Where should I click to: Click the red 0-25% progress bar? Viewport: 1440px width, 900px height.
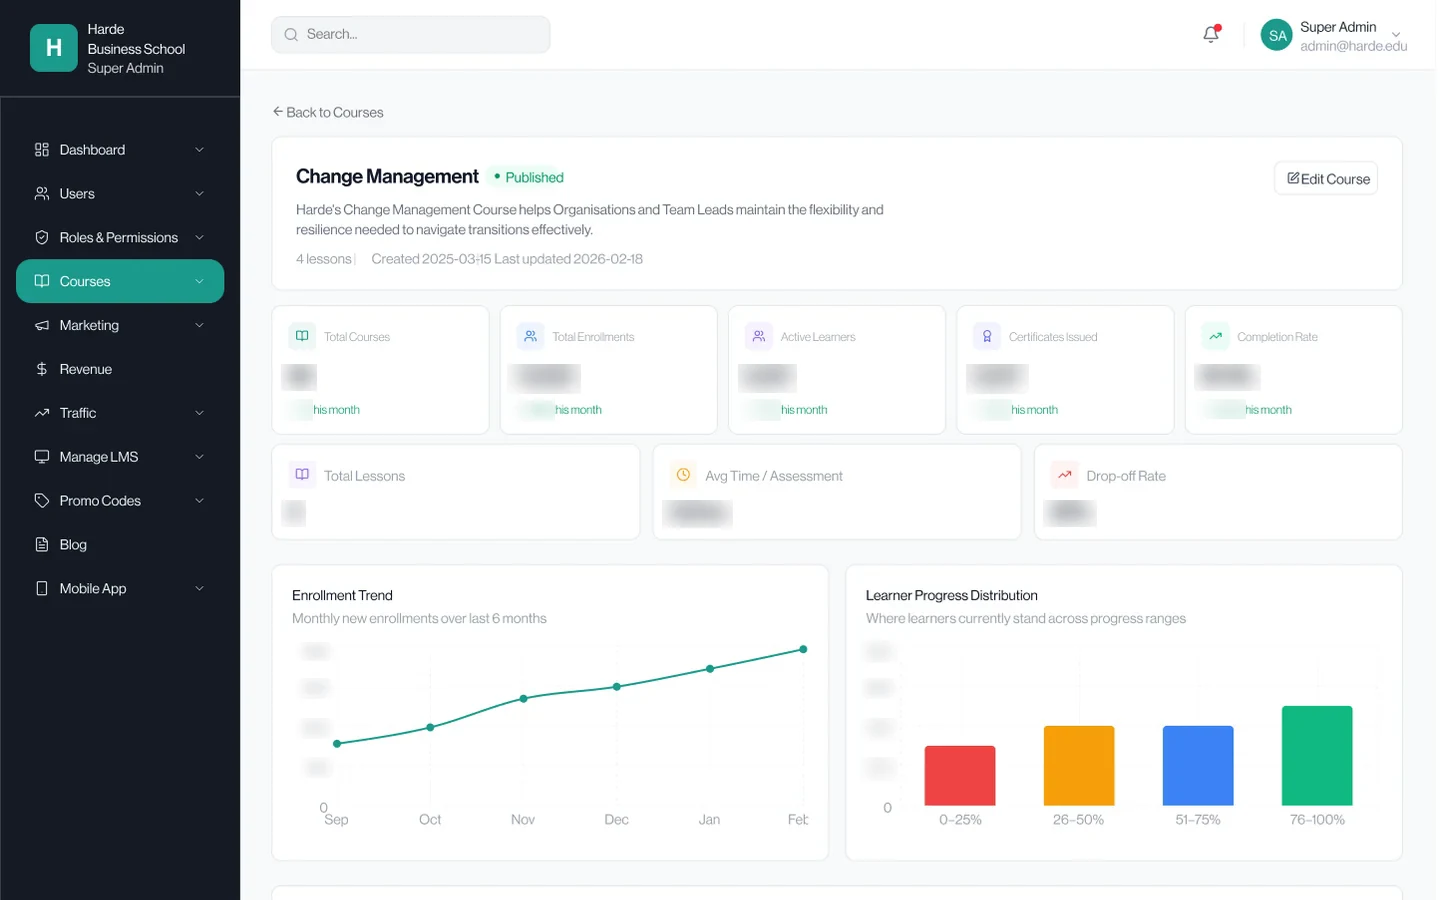tap(959, 775)
